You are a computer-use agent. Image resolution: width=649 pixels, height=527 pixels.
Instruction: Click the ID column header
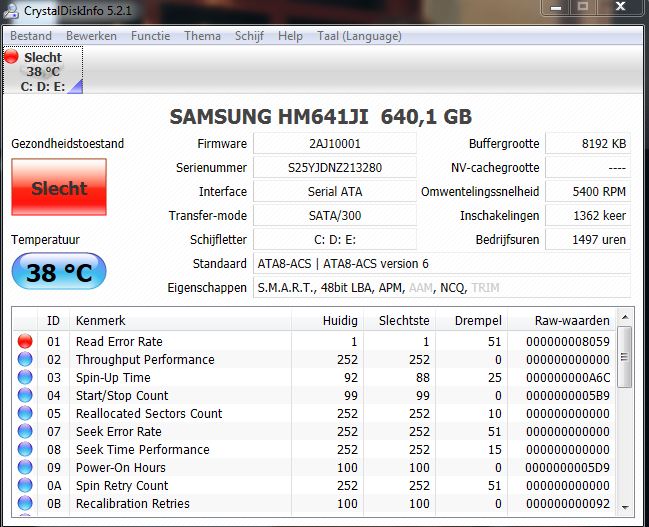click(53, 320)
